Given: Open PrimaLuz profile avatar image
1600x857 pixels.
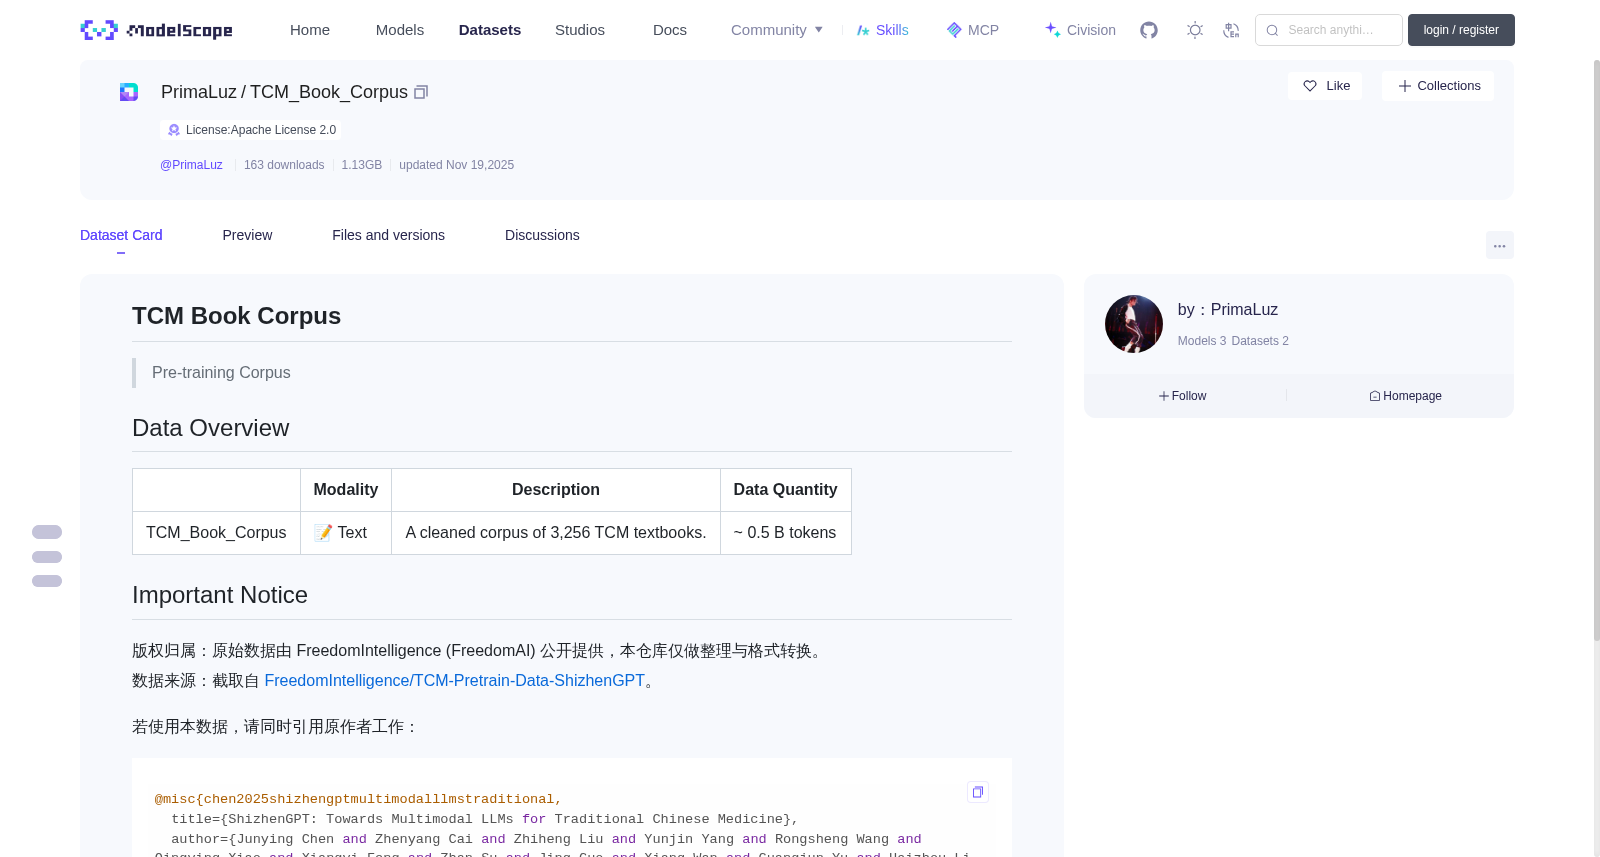Looking at the screenshot, I should tap(1134, 324).
